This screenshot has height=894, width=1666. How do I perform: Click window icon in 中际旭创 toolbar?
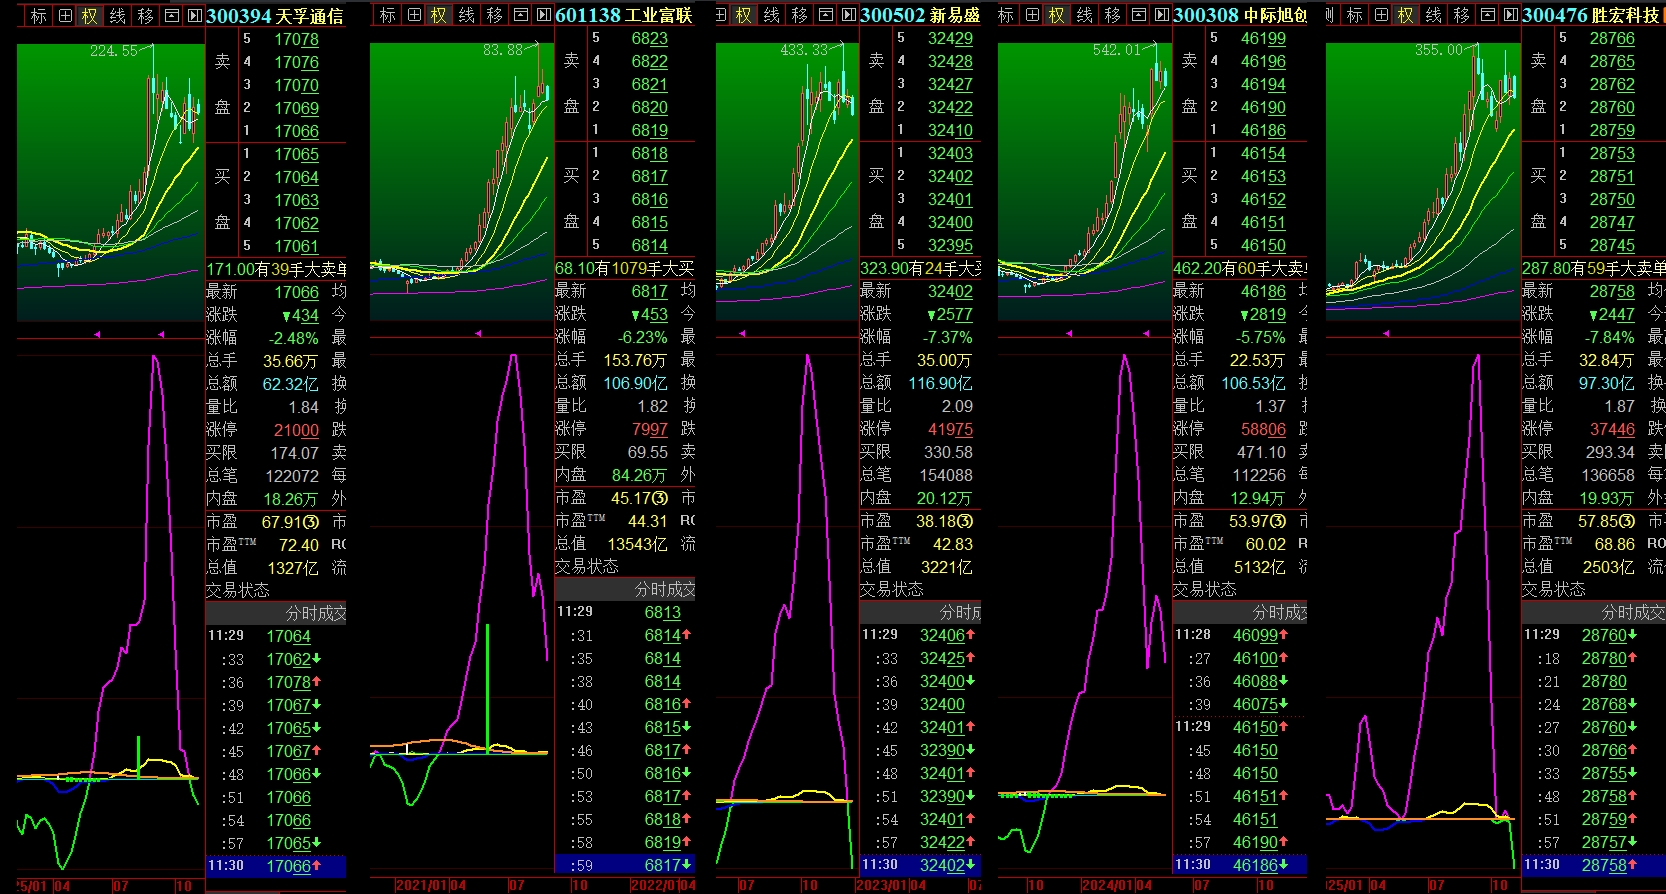click(x=1138, y=16)
